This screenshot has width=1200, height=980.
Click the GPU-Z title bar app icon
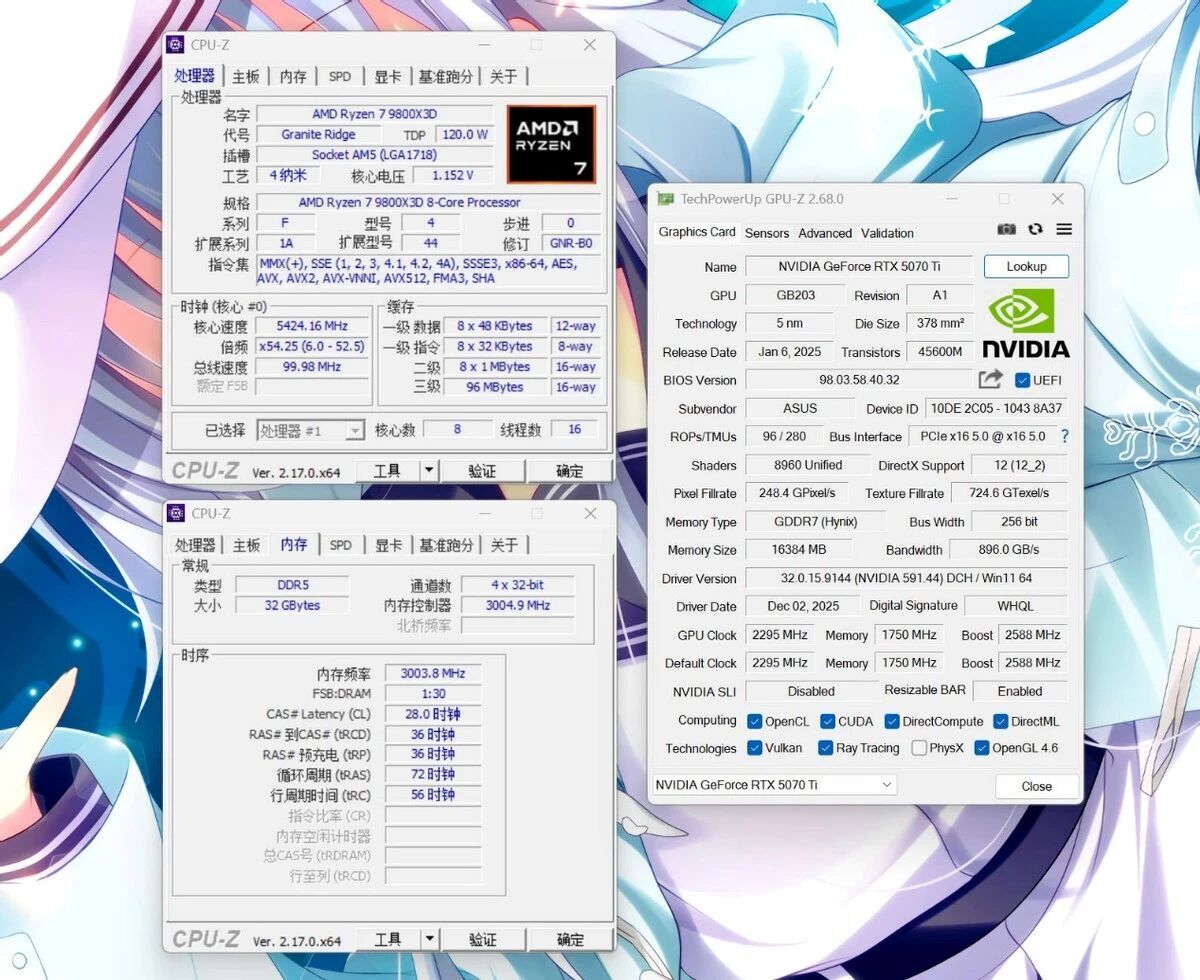pyautogui.click(x=665, y=199)
